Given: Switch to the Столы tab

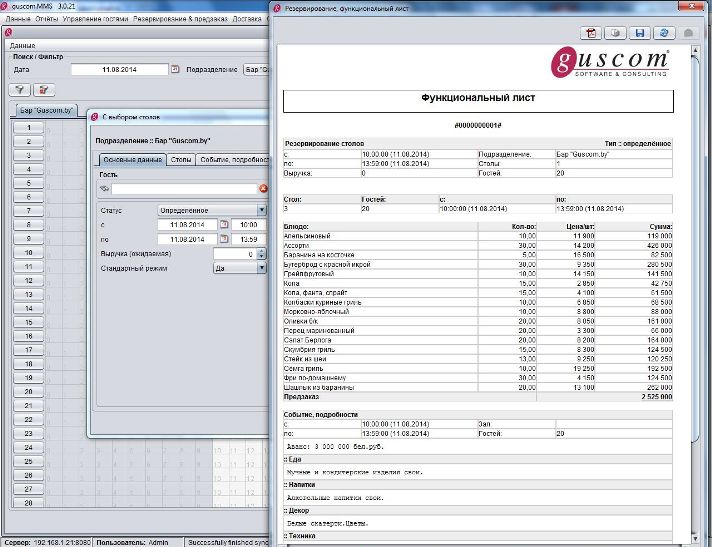Looking at the screenshot, I should 180,159.
